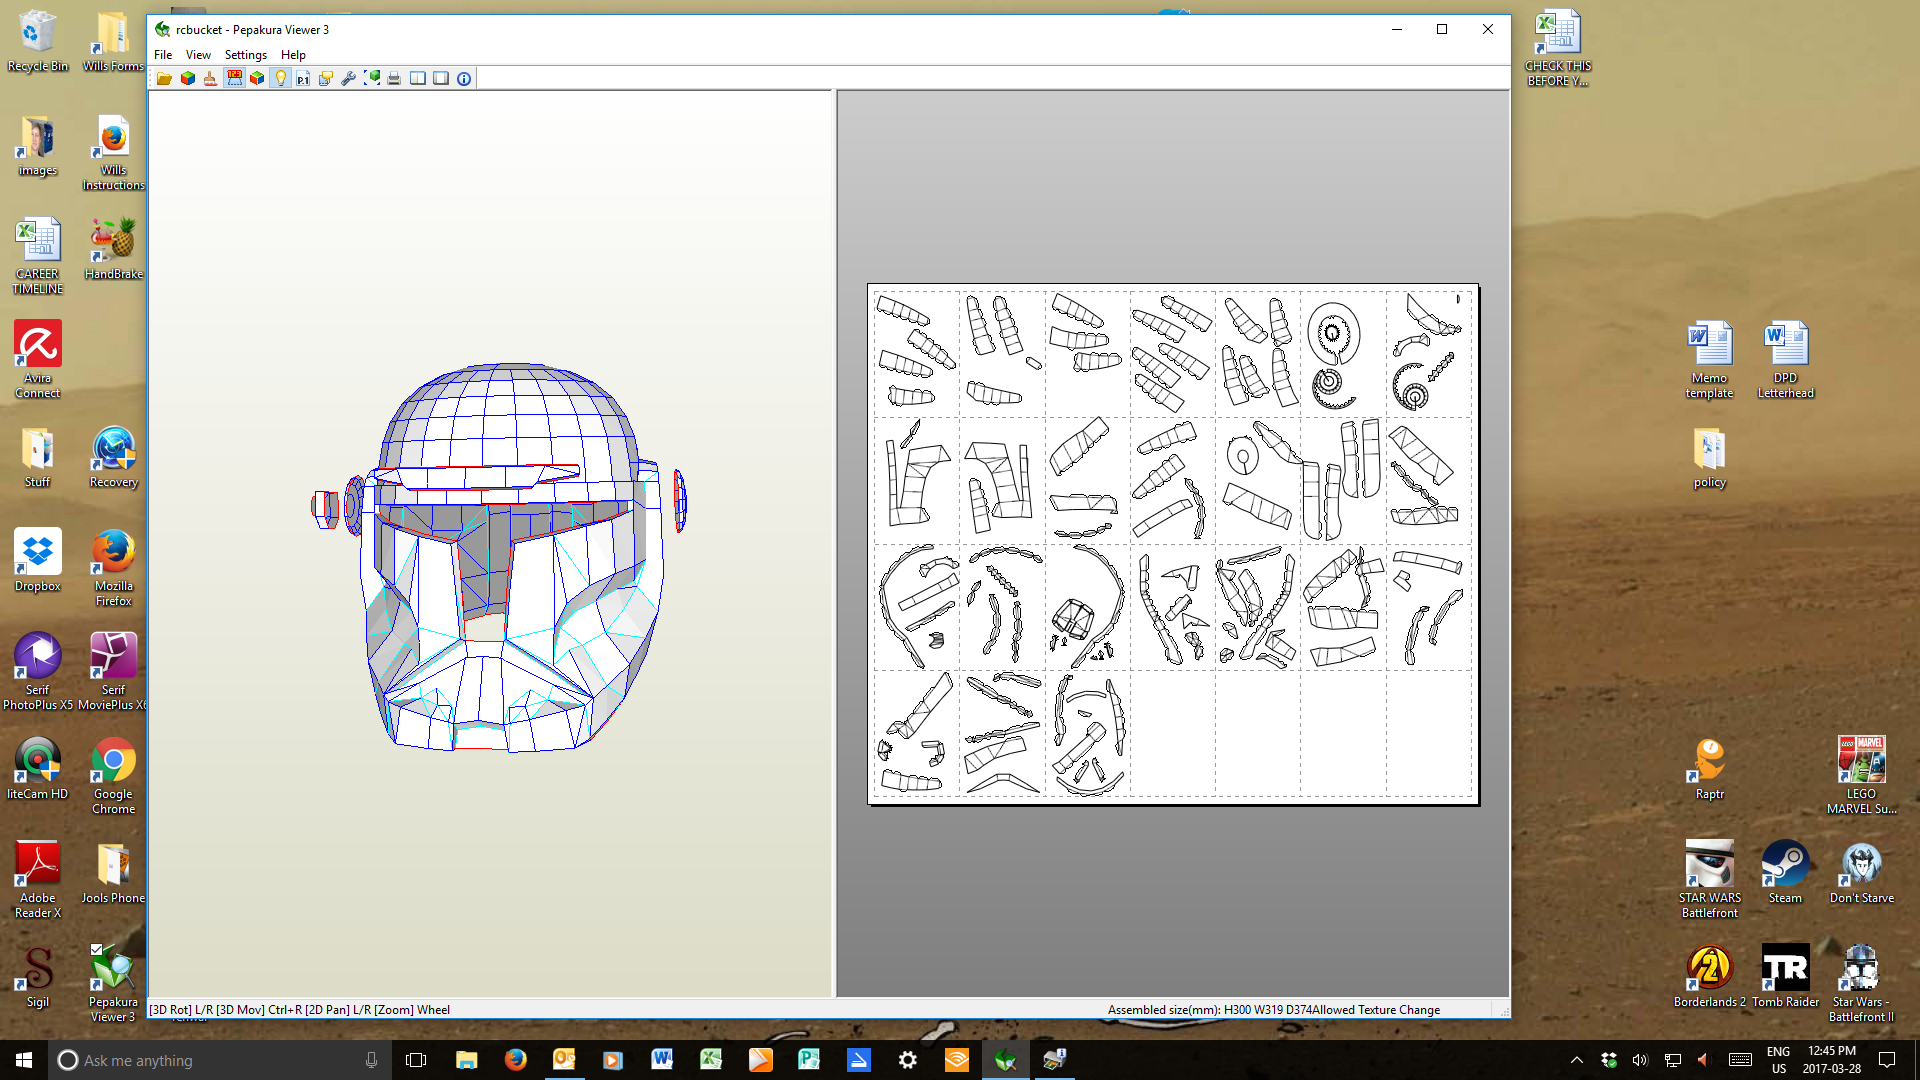Select the Steam desktop shortcut

(1785, 872)
